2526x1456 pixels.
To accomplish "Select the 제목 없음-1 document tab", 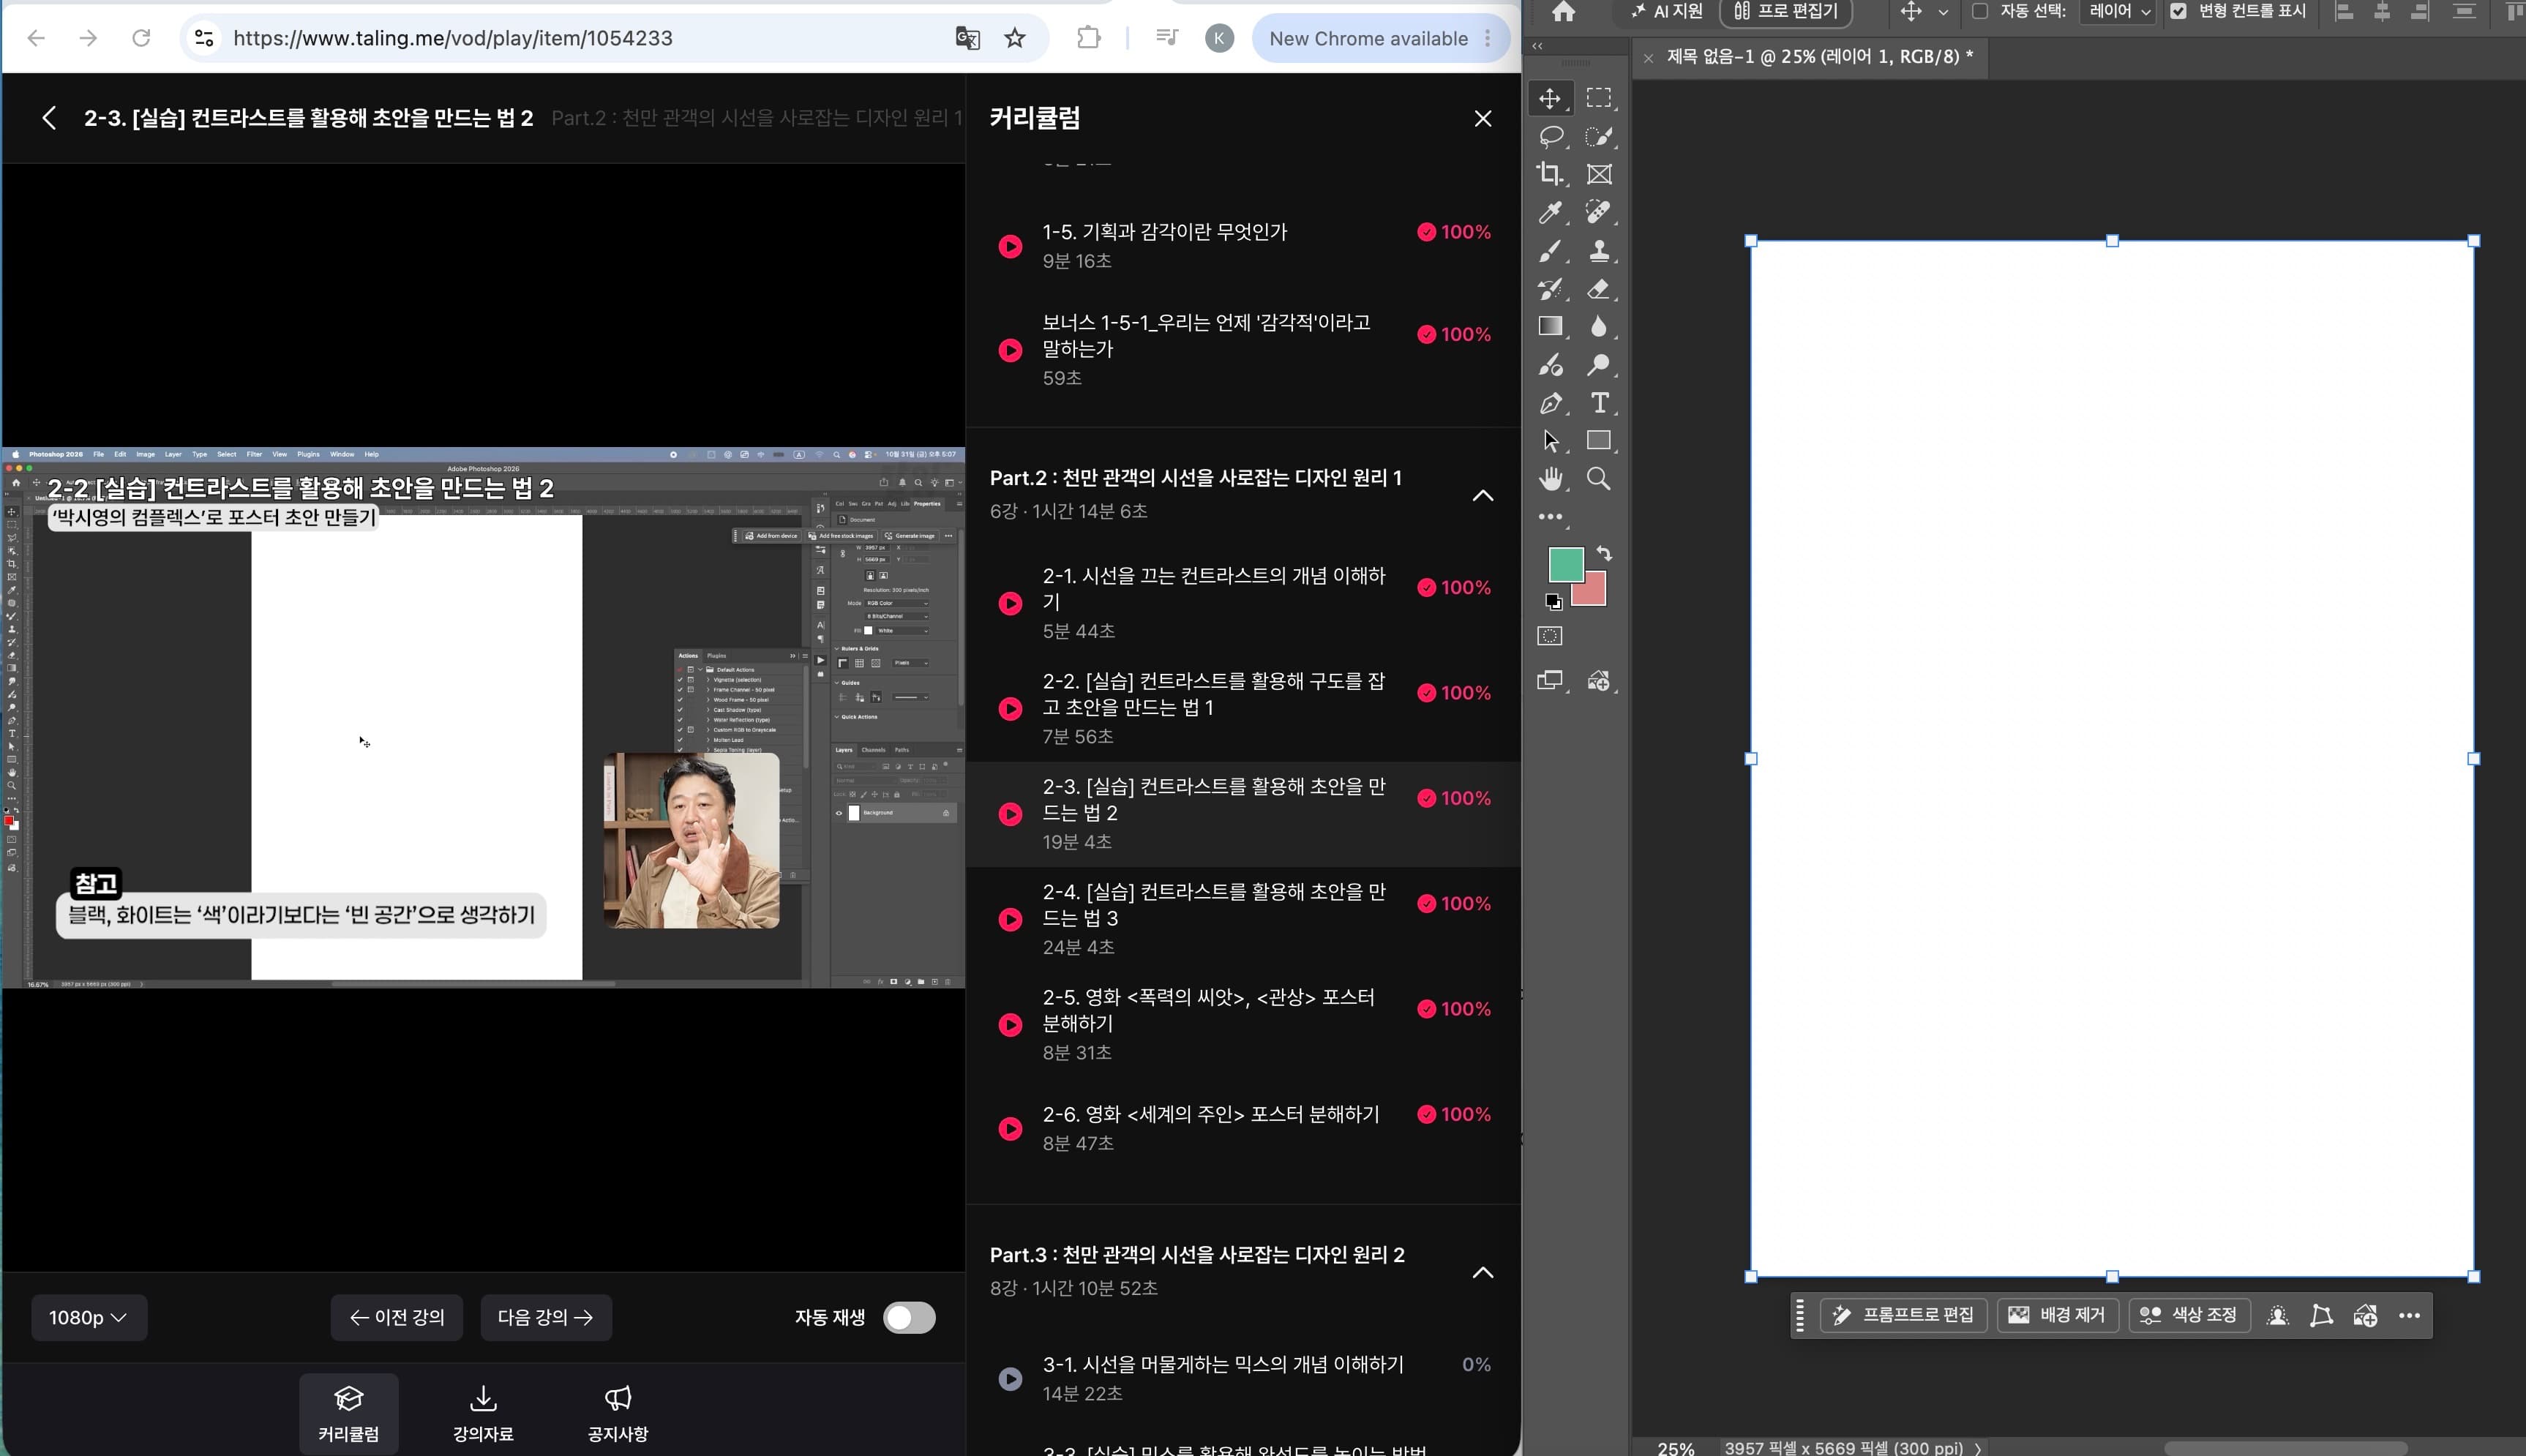I will (x=1819, y=57).
